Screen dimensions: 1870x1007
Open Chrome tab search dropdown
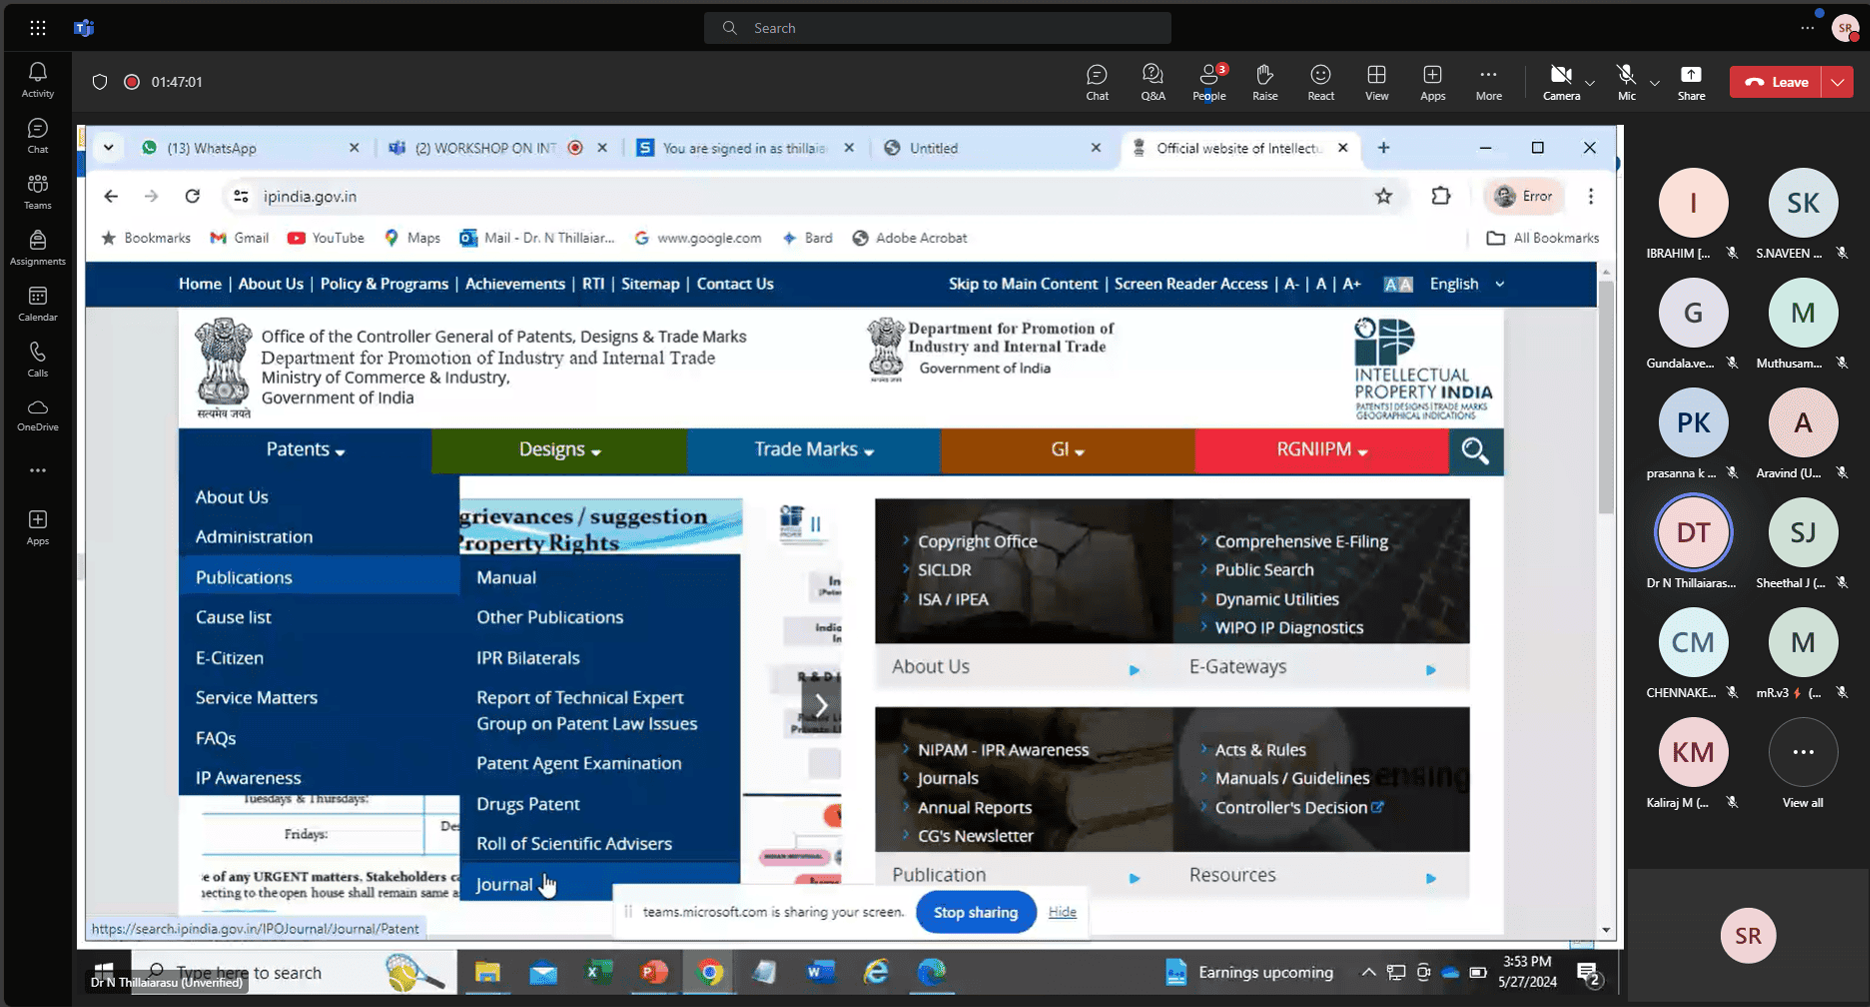pyautogui.click(x=108, y=148)
